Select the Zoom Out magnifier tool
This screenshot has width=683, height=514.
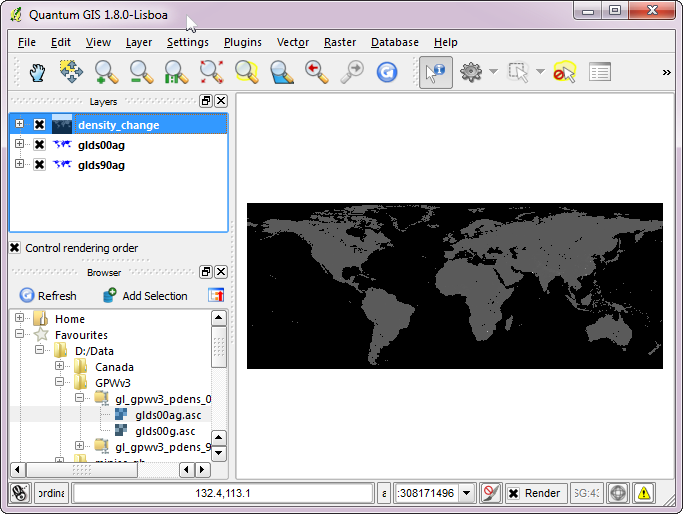click(x=142, y=72)
